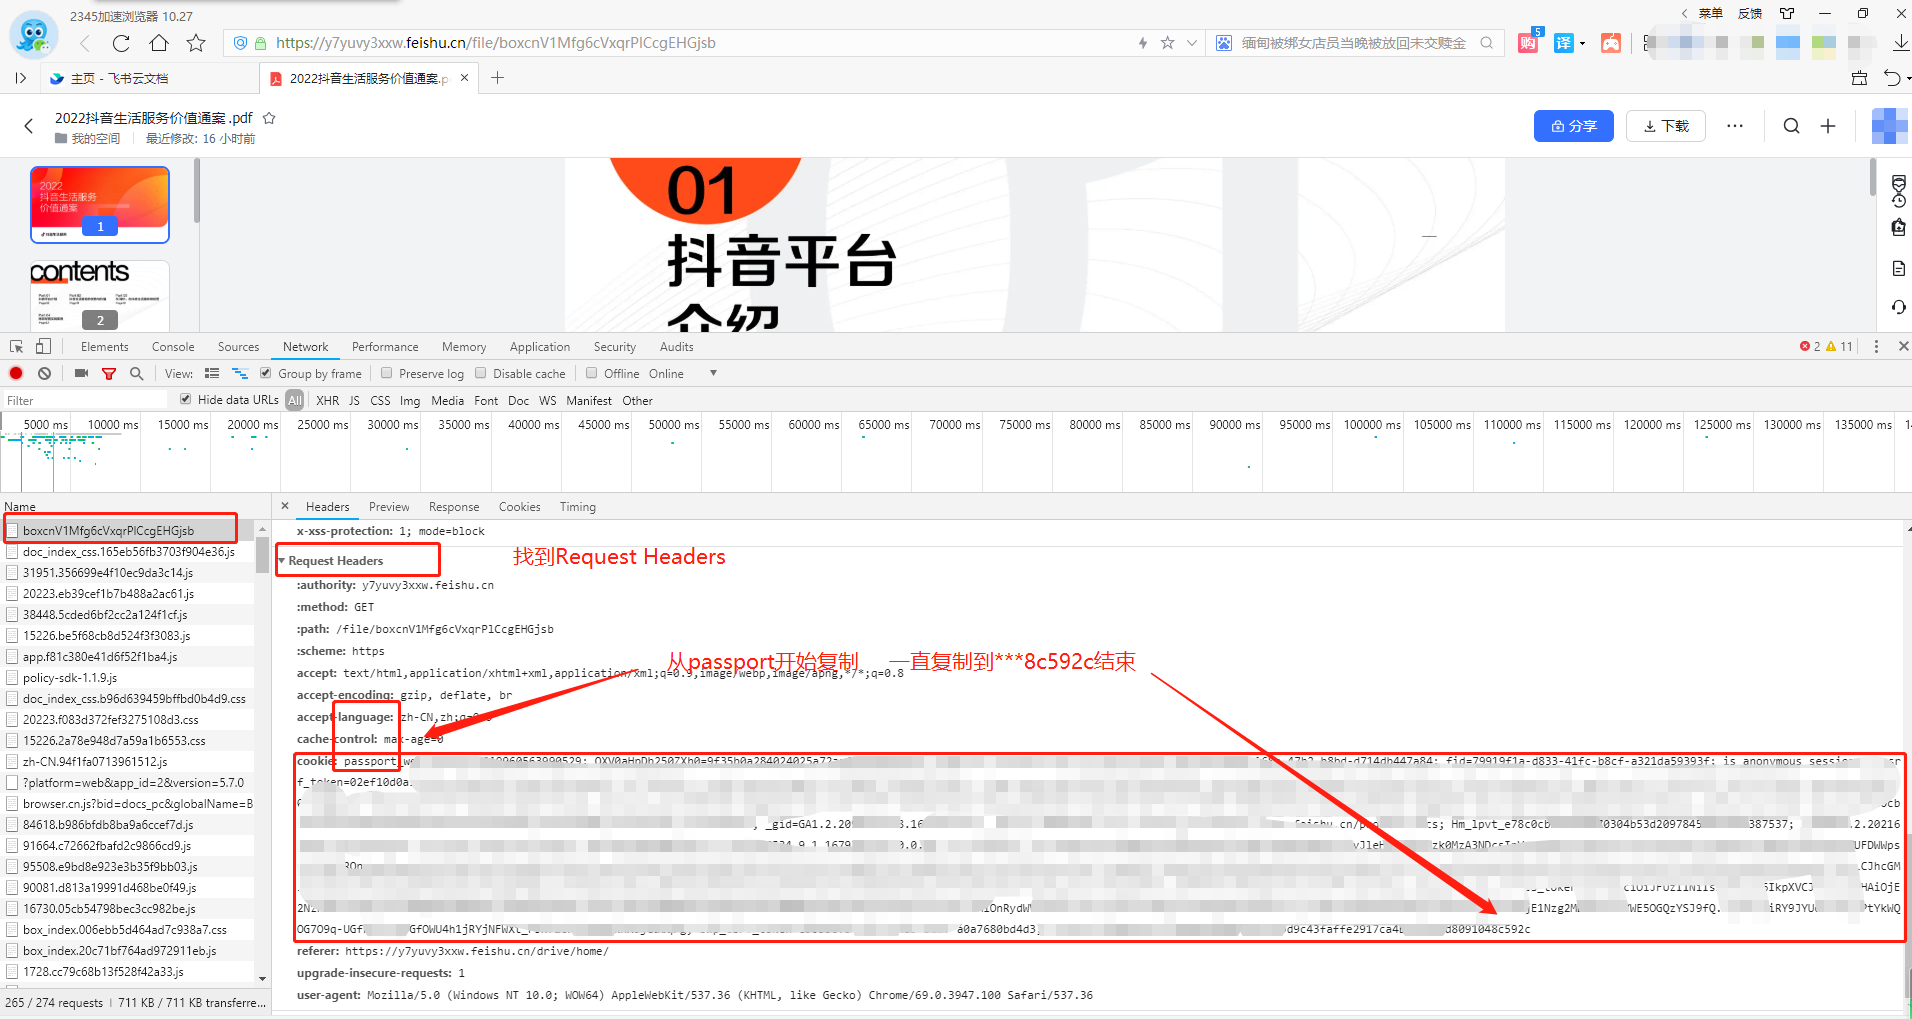The image size is (1912, 1019).
Task: Open the Response tab of the request
Action: (x=453, y=507)
